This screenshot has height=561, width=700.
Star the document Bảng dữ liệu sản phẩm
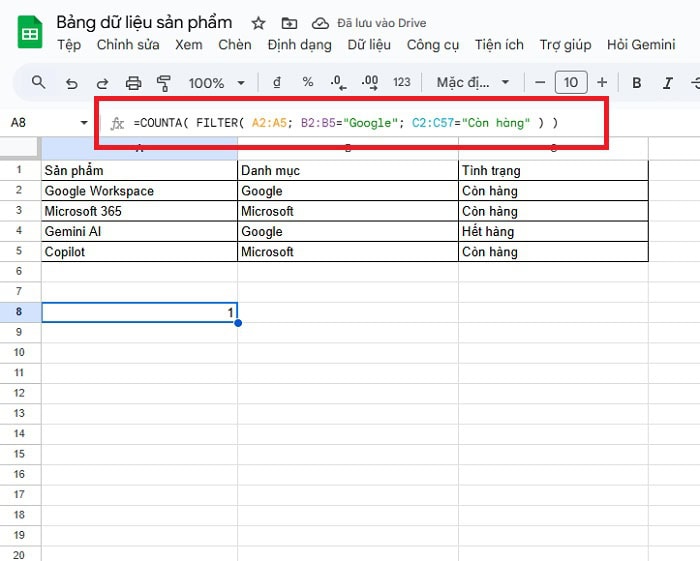258,23
